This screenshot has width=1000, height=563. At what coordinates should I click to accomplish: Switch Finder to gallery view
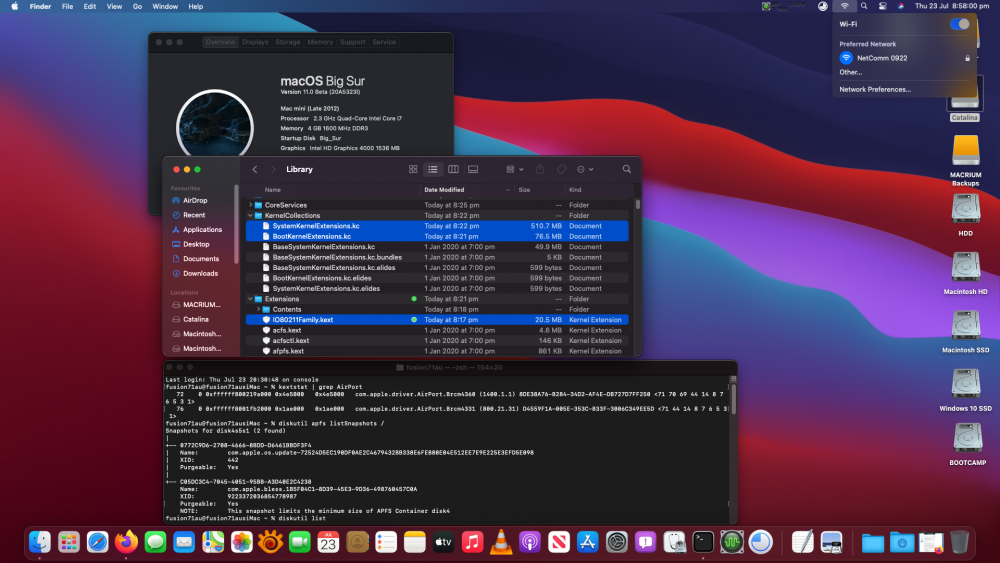click(473, 170)
